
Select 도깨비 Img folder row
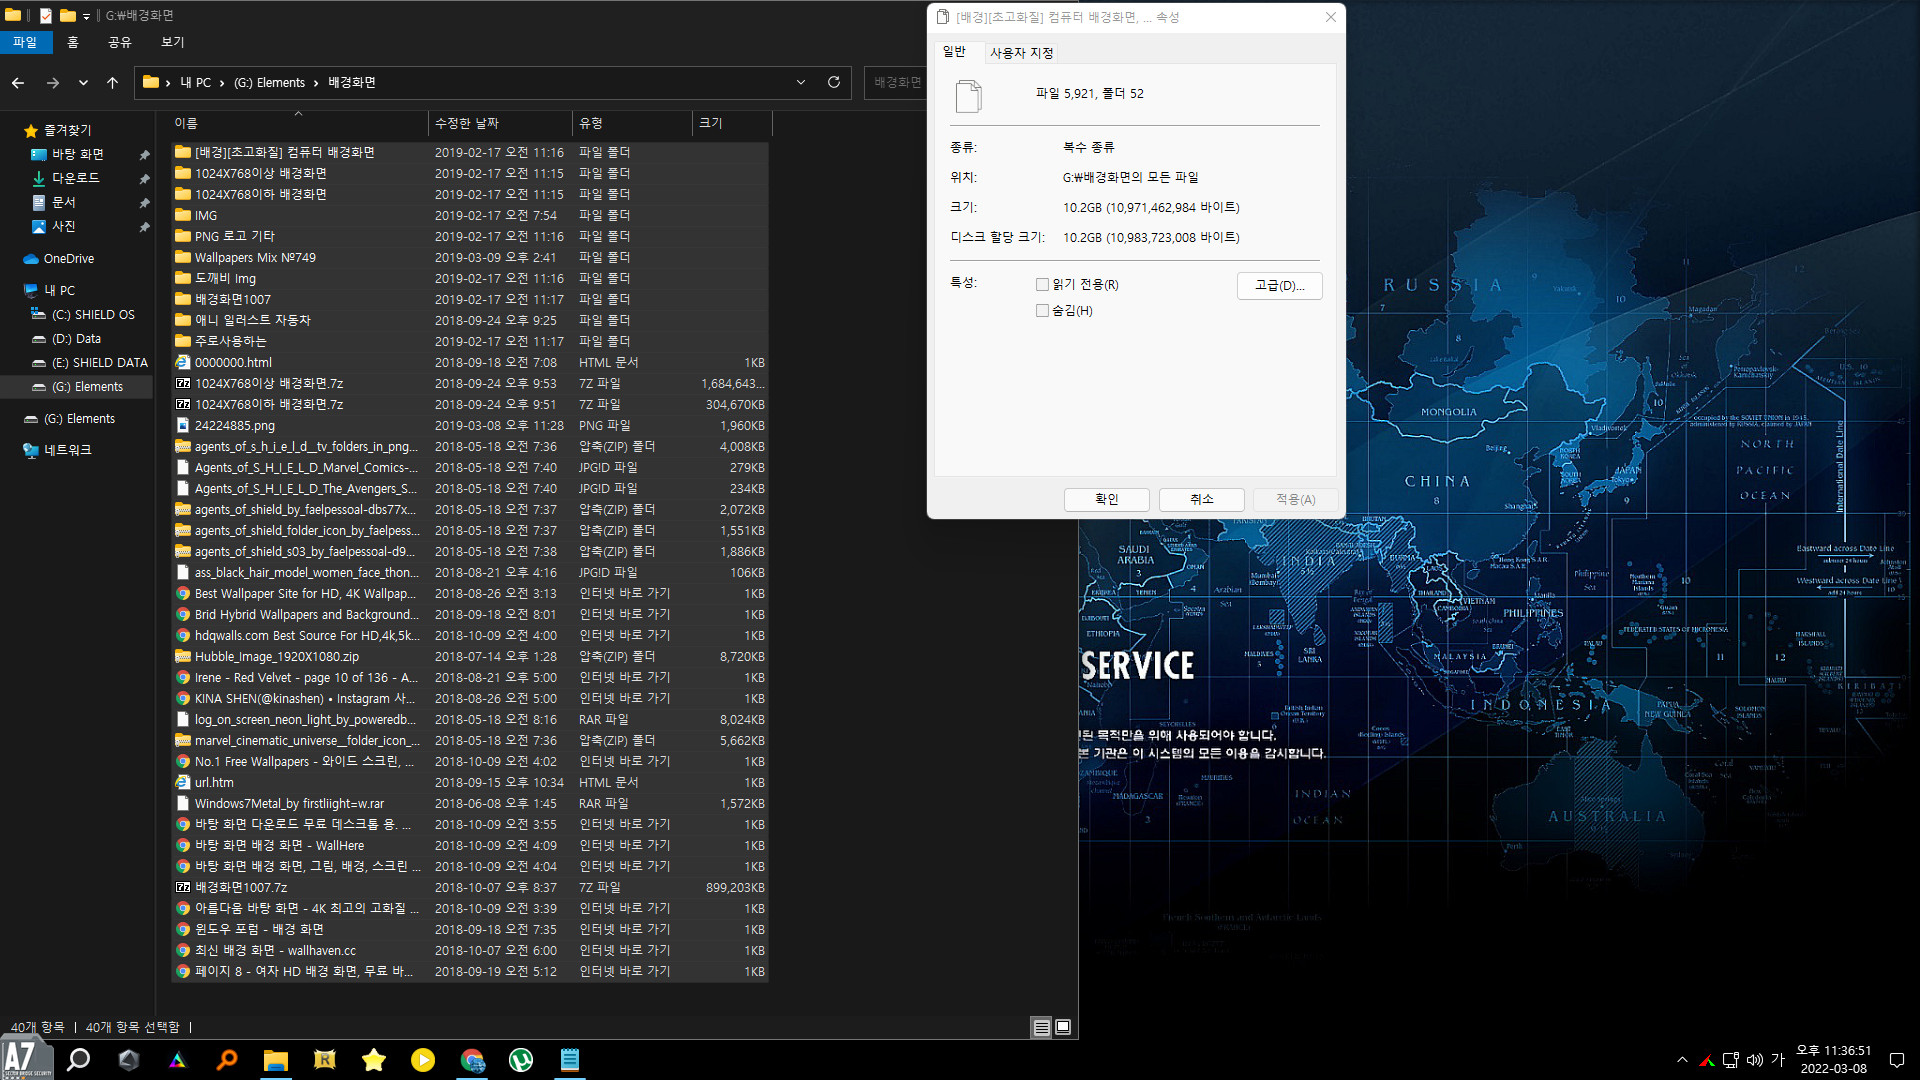[x=470, y=278]
